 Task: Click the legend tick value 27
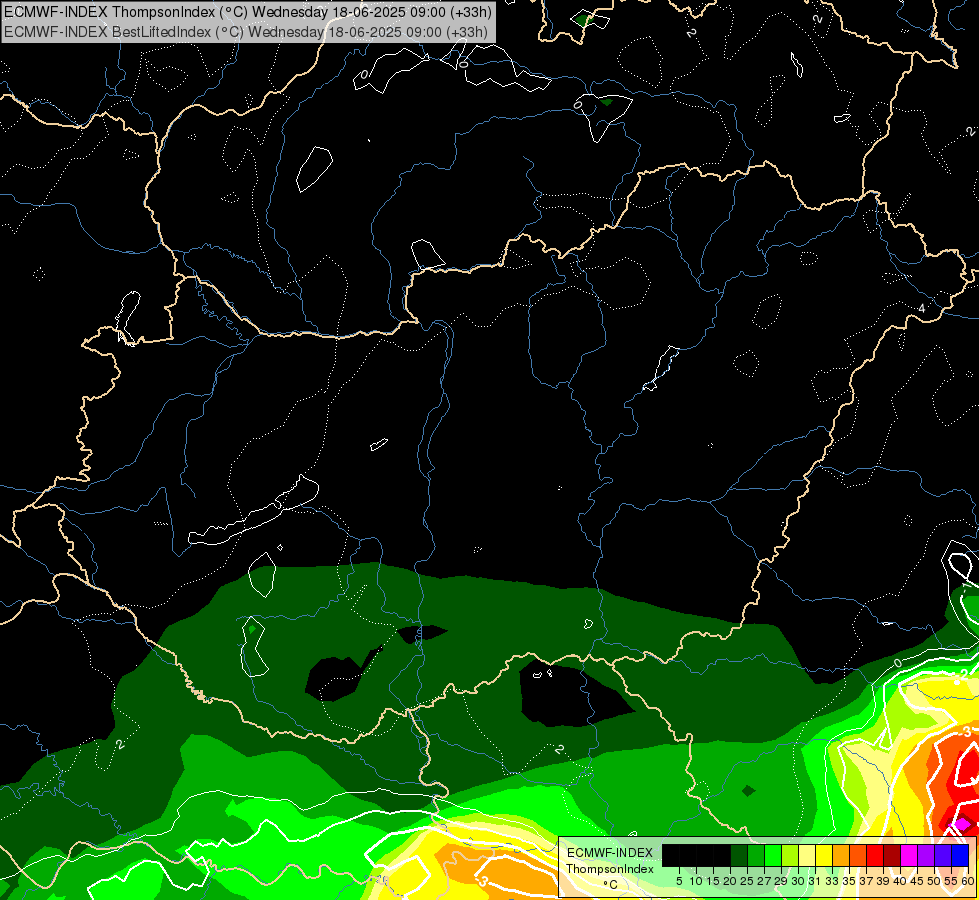pyautogui.click(x=764, y=881)
